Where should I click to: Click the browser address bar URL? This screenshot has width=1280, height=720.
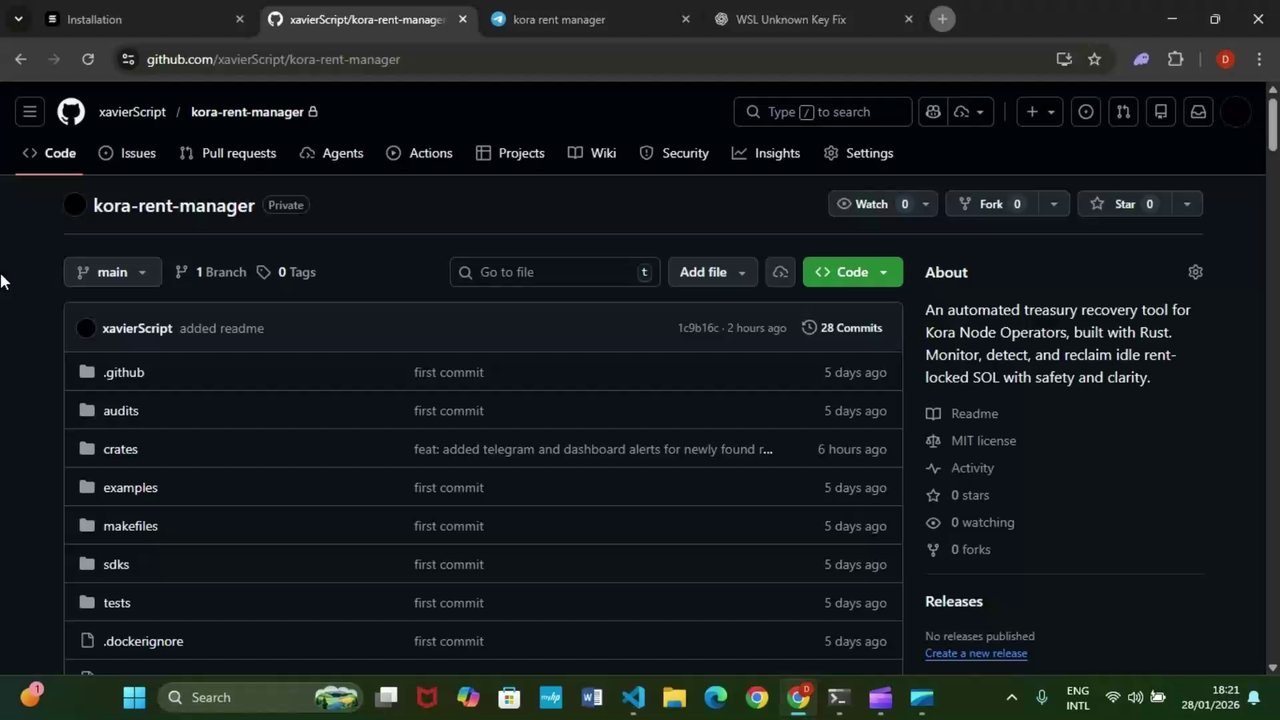(x=273, y=59)
